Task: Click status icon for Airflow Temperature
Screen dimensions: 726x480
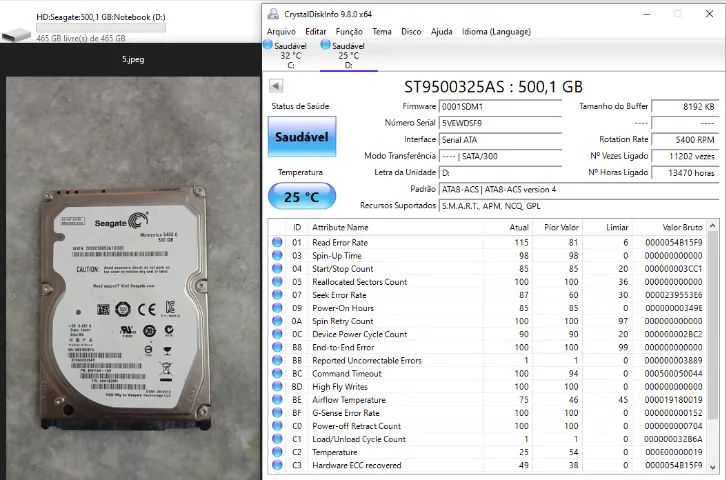Action: 277,399
